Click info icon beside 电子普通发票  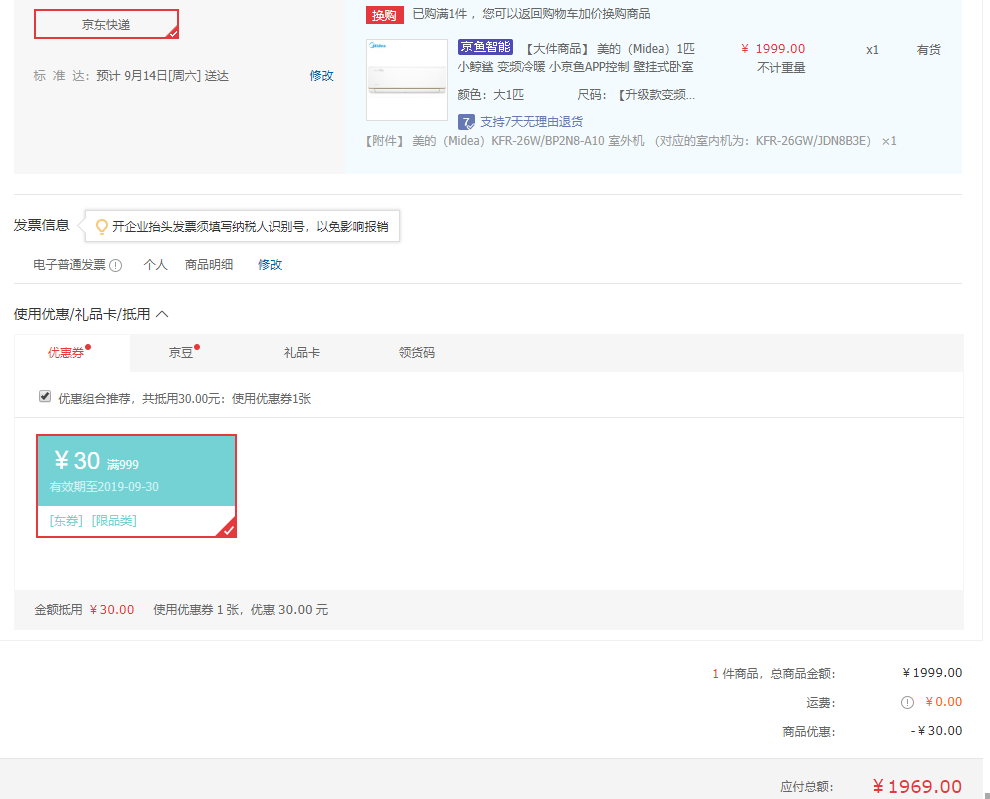pyautogui.click(x=116, y=265)
